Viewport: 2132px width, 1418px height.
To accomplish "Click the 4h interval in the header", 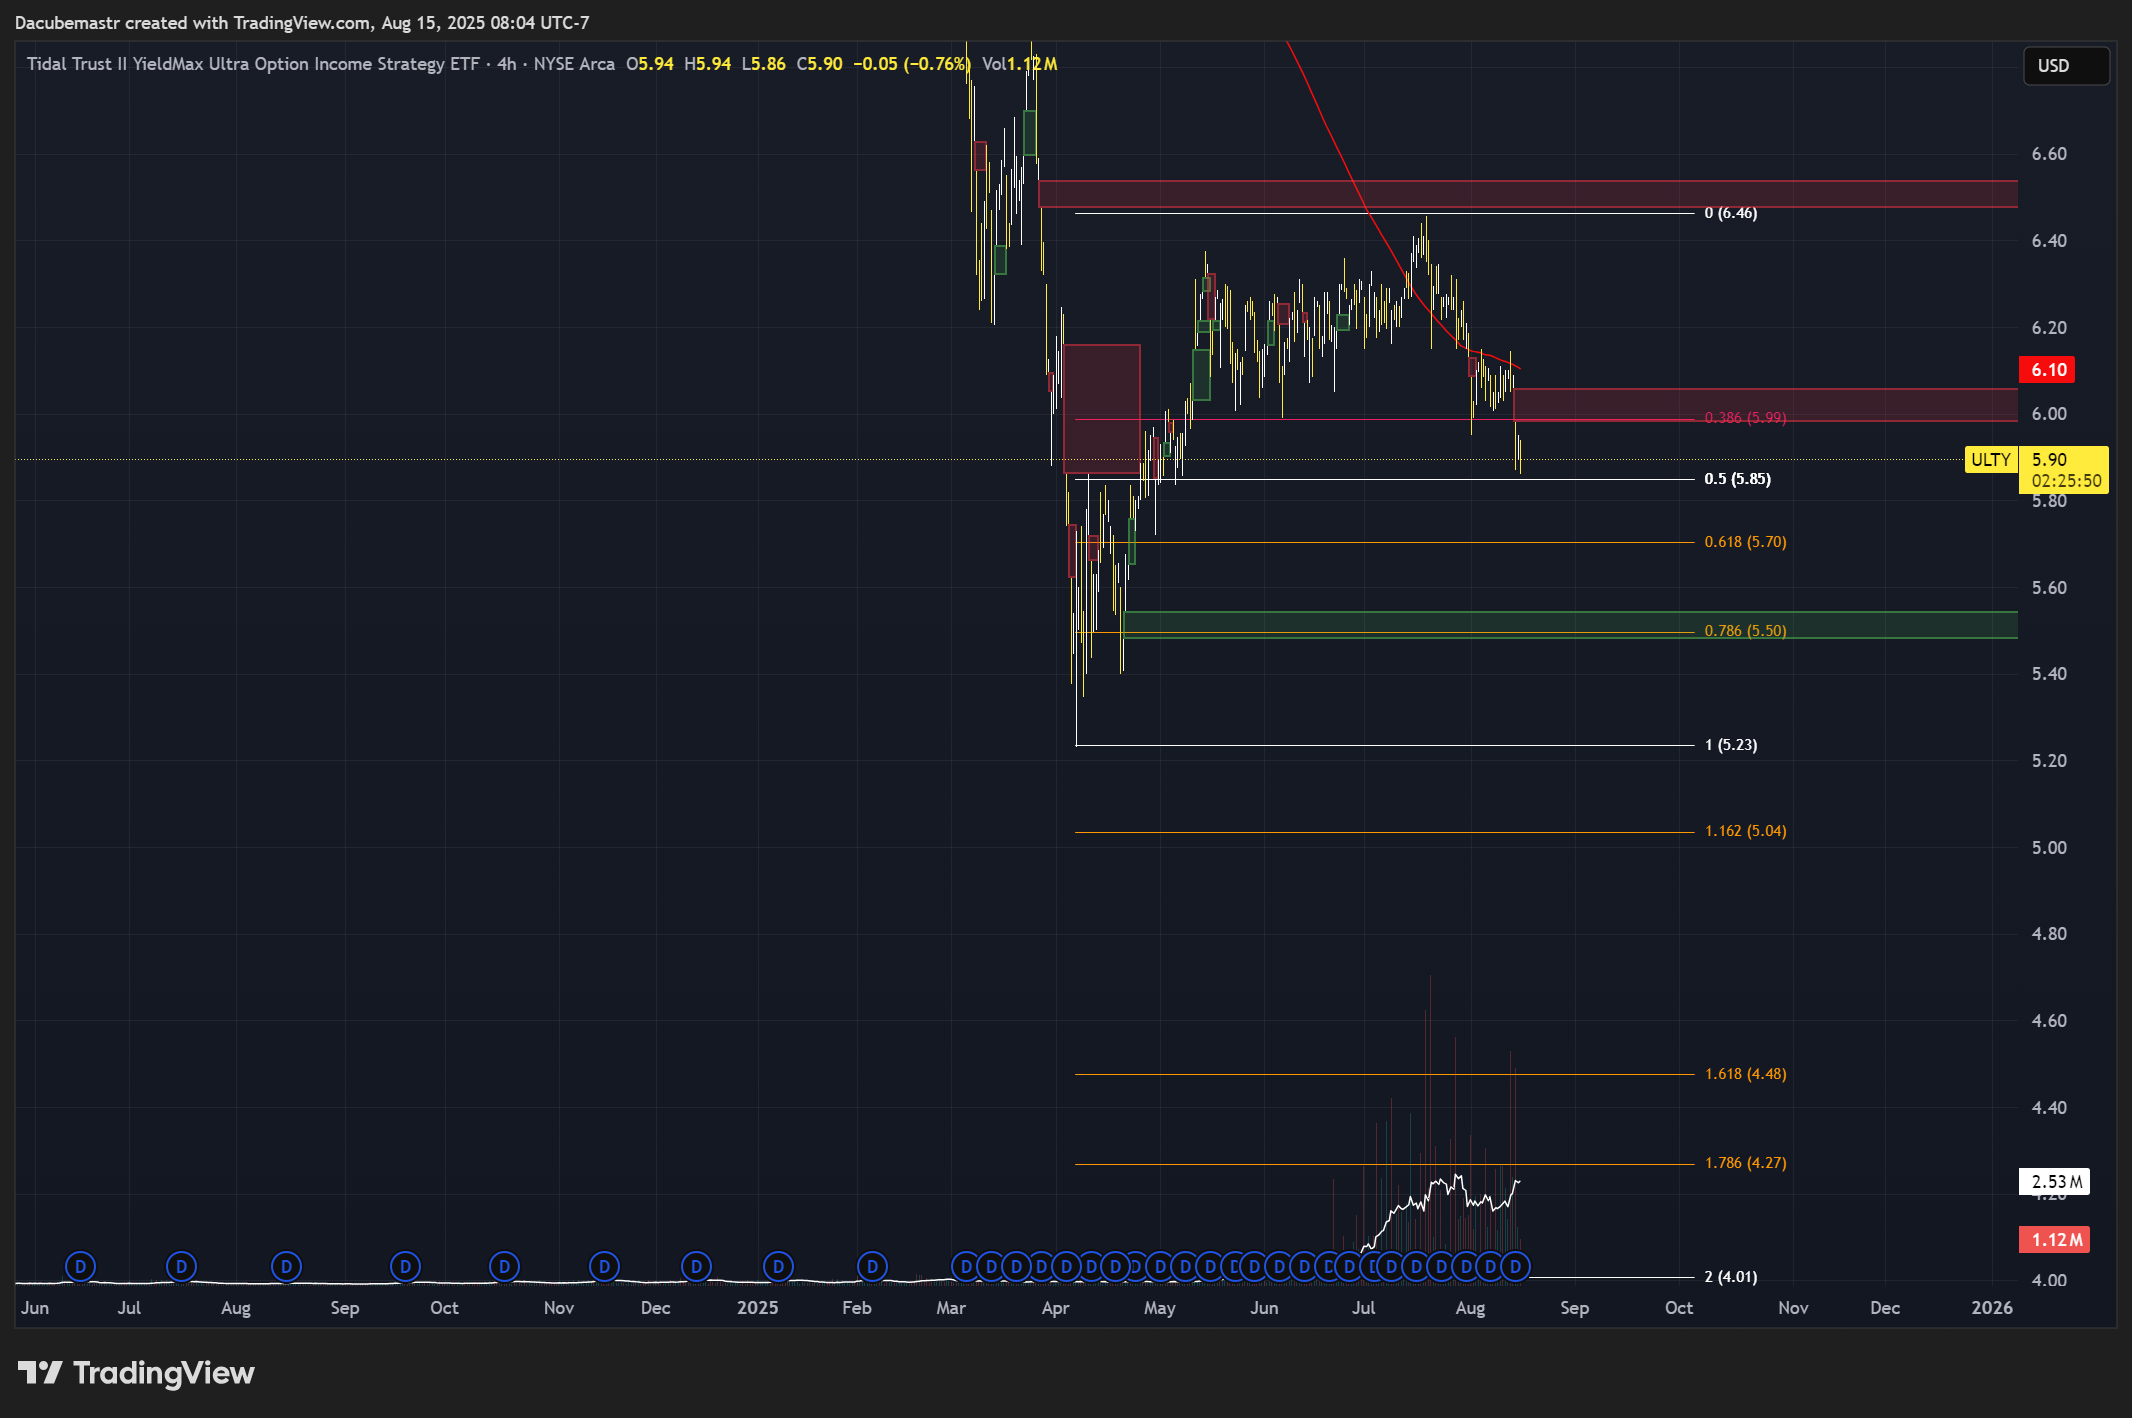I will [x=507, y=64].
